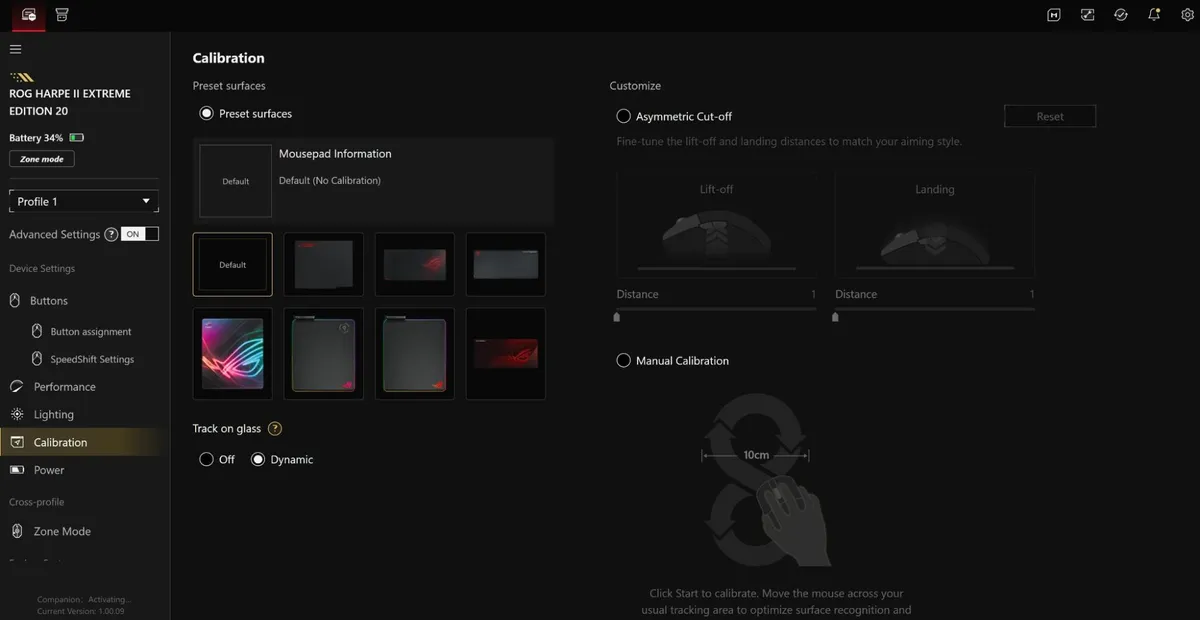The image size is (1200, 620).
Task: Open the device tab icon at top-left
Action: tap(28, 15)
